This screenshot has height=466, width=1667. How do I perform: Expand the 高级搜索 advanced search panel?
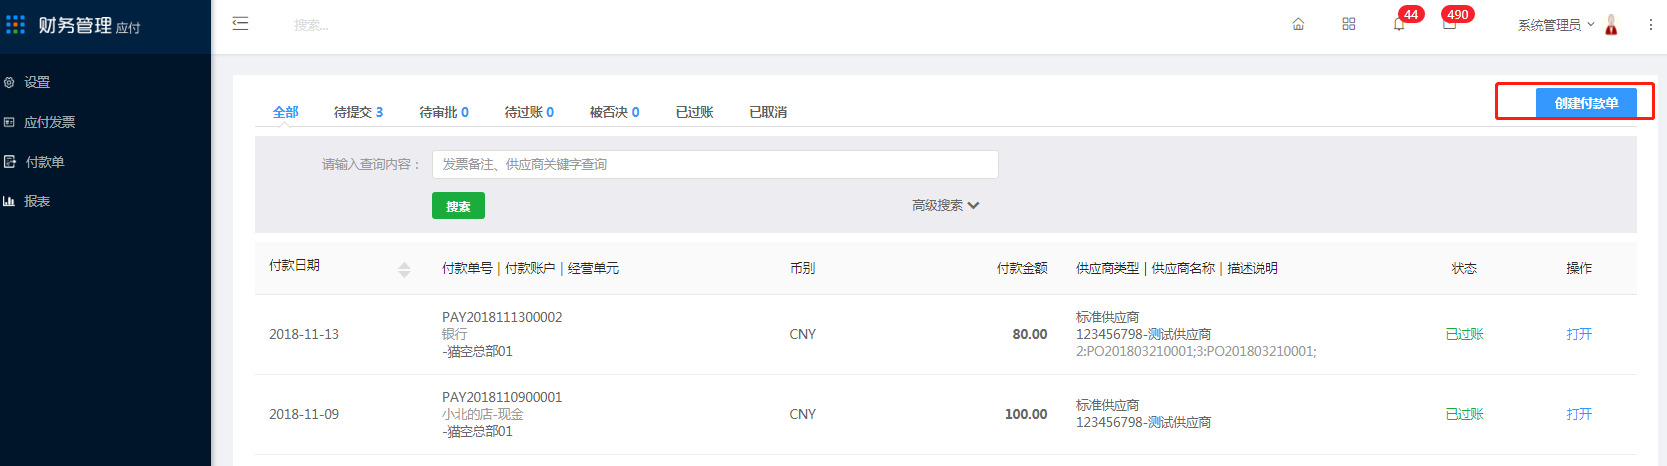(945, 205)
